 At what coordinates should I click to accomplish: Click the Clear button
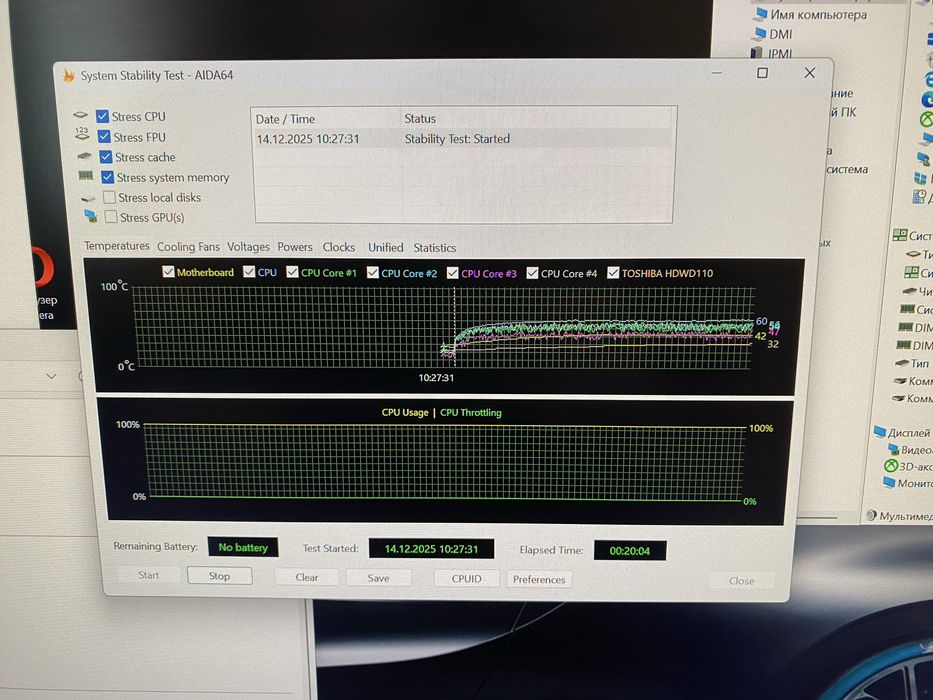tap(306, 577)
